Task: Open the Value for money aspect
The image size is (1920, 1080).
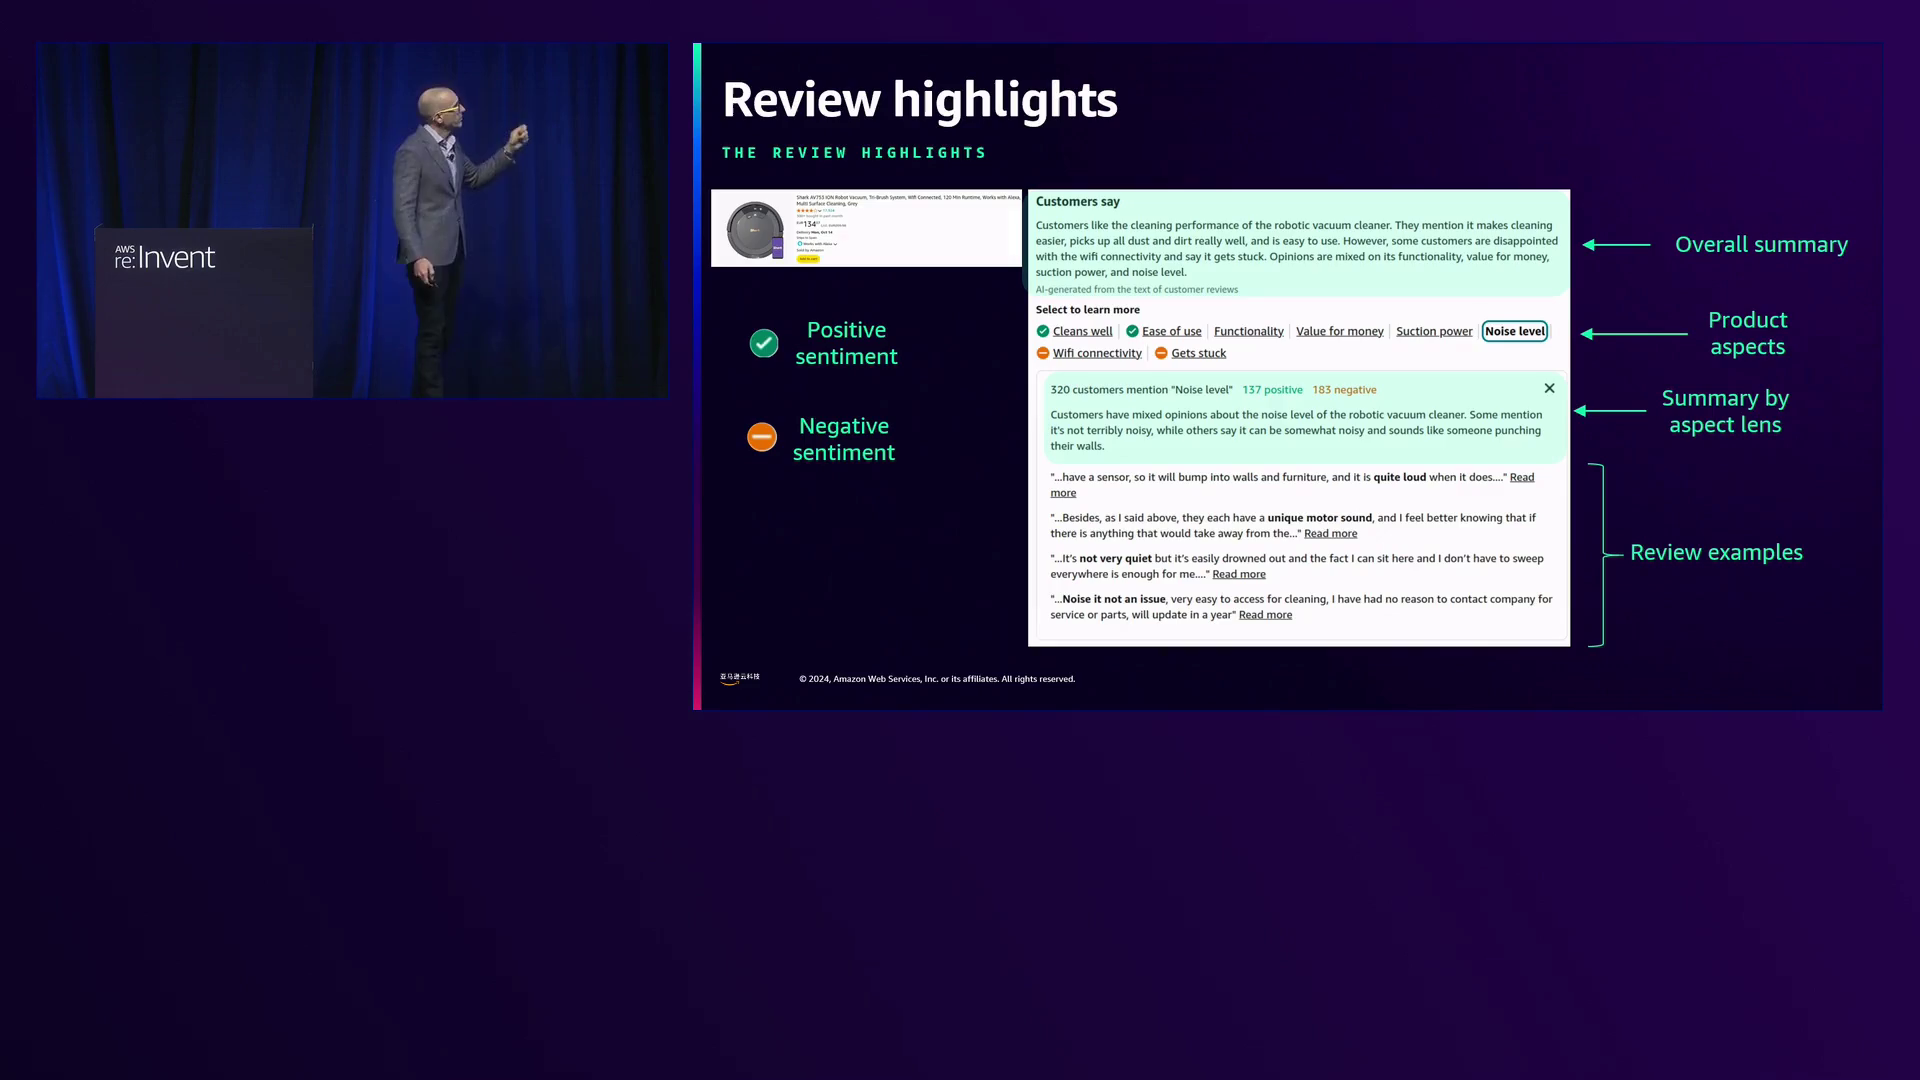Action: coord(1339,331)
